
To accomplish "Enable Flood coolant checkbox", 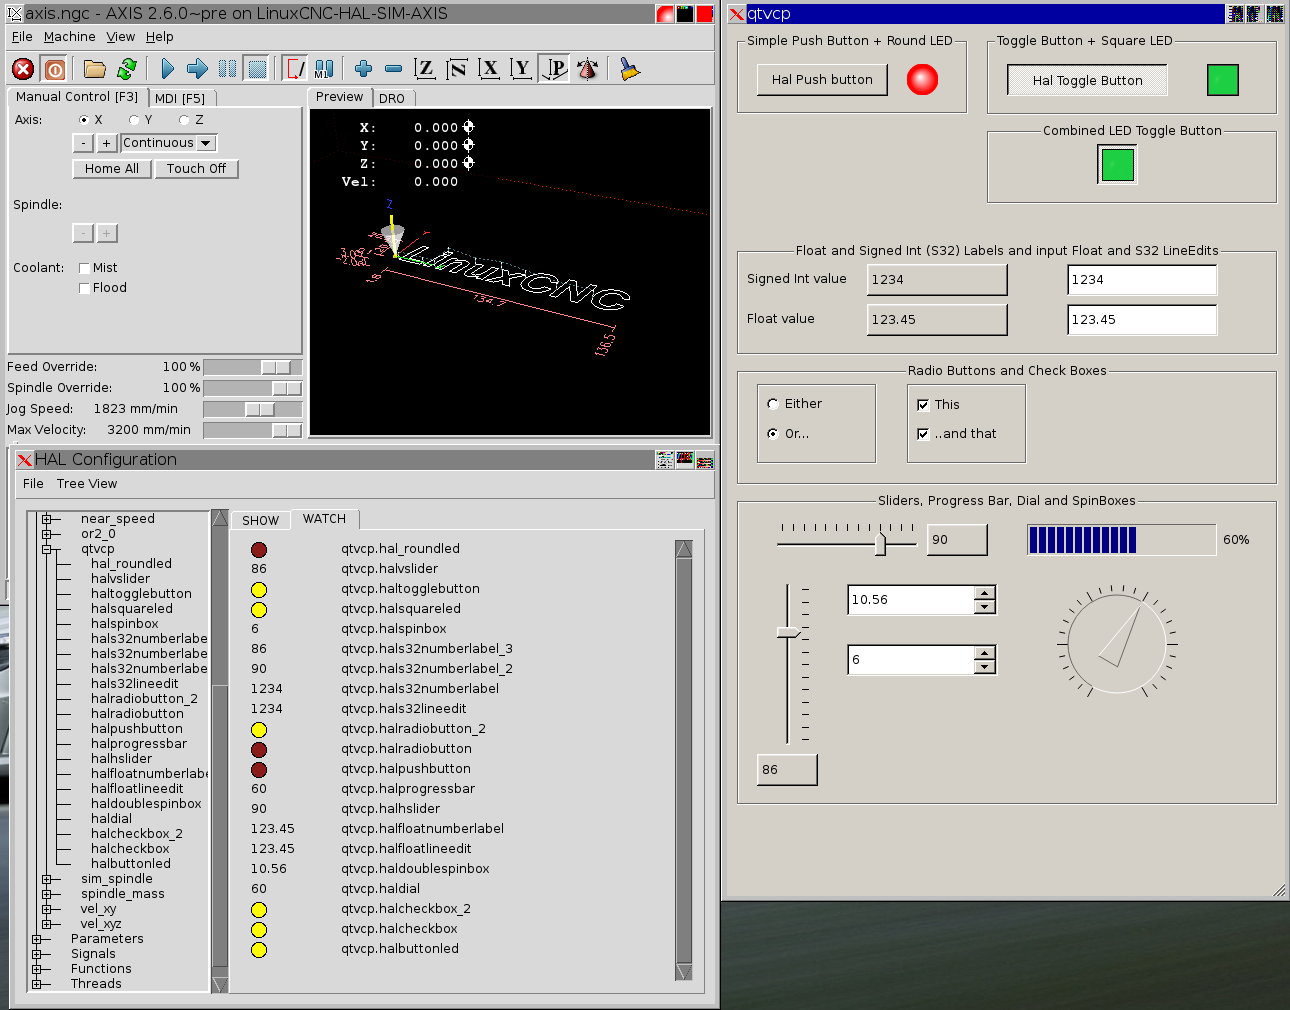I will (85, 288).
